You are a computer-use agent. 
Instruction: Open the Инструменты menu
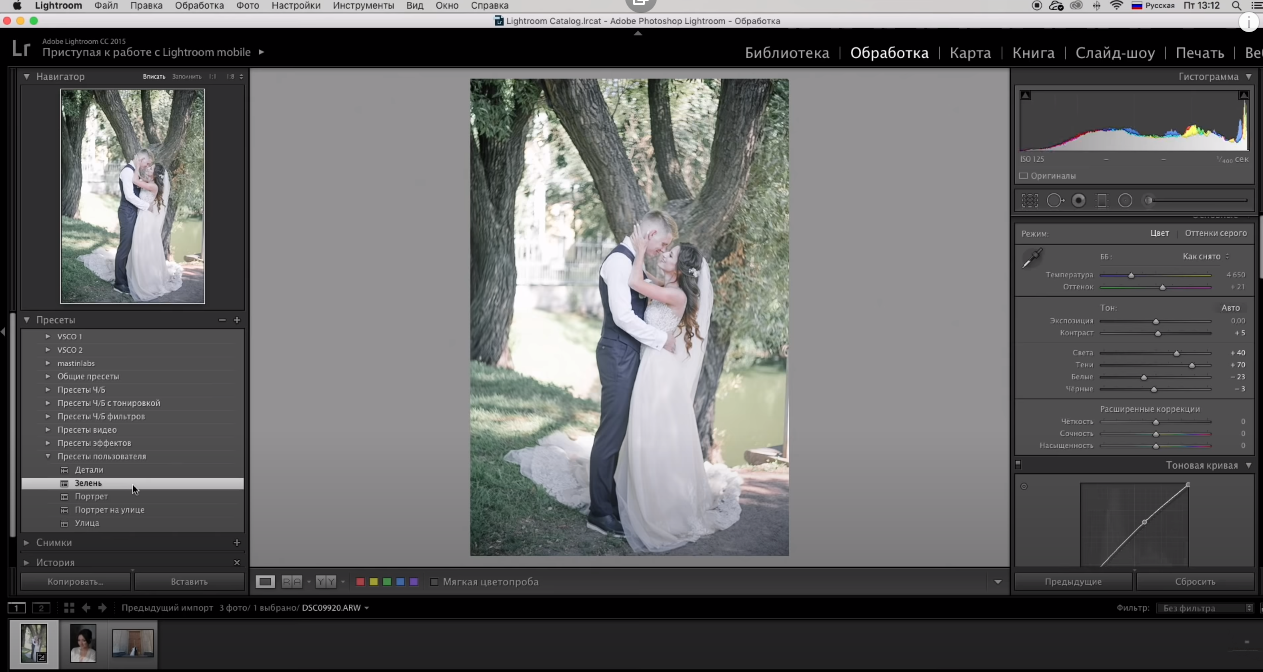click(364, 6)
